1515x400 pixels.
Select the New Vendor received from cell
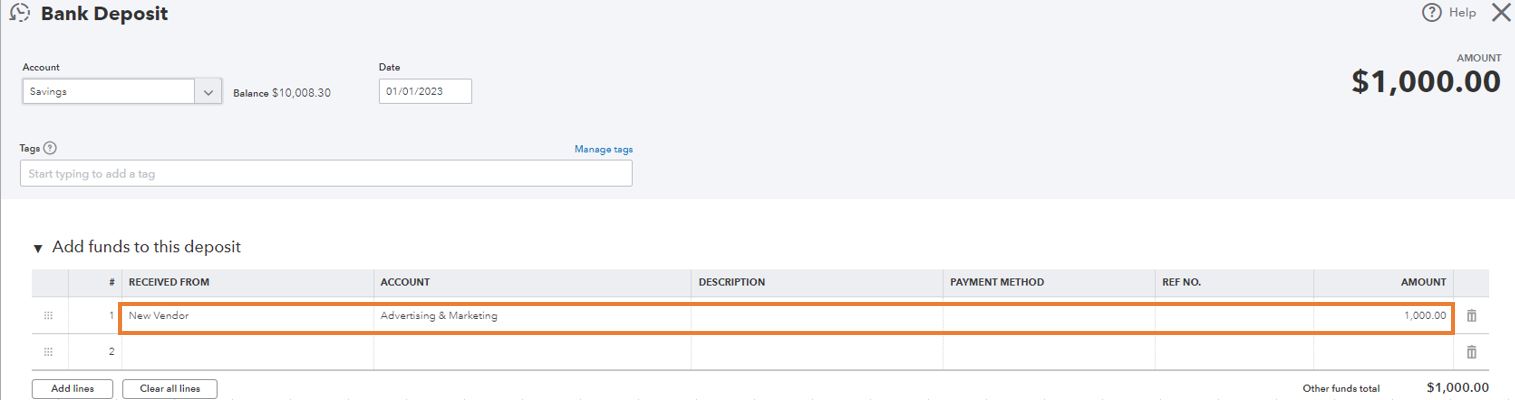pos(246,316)
